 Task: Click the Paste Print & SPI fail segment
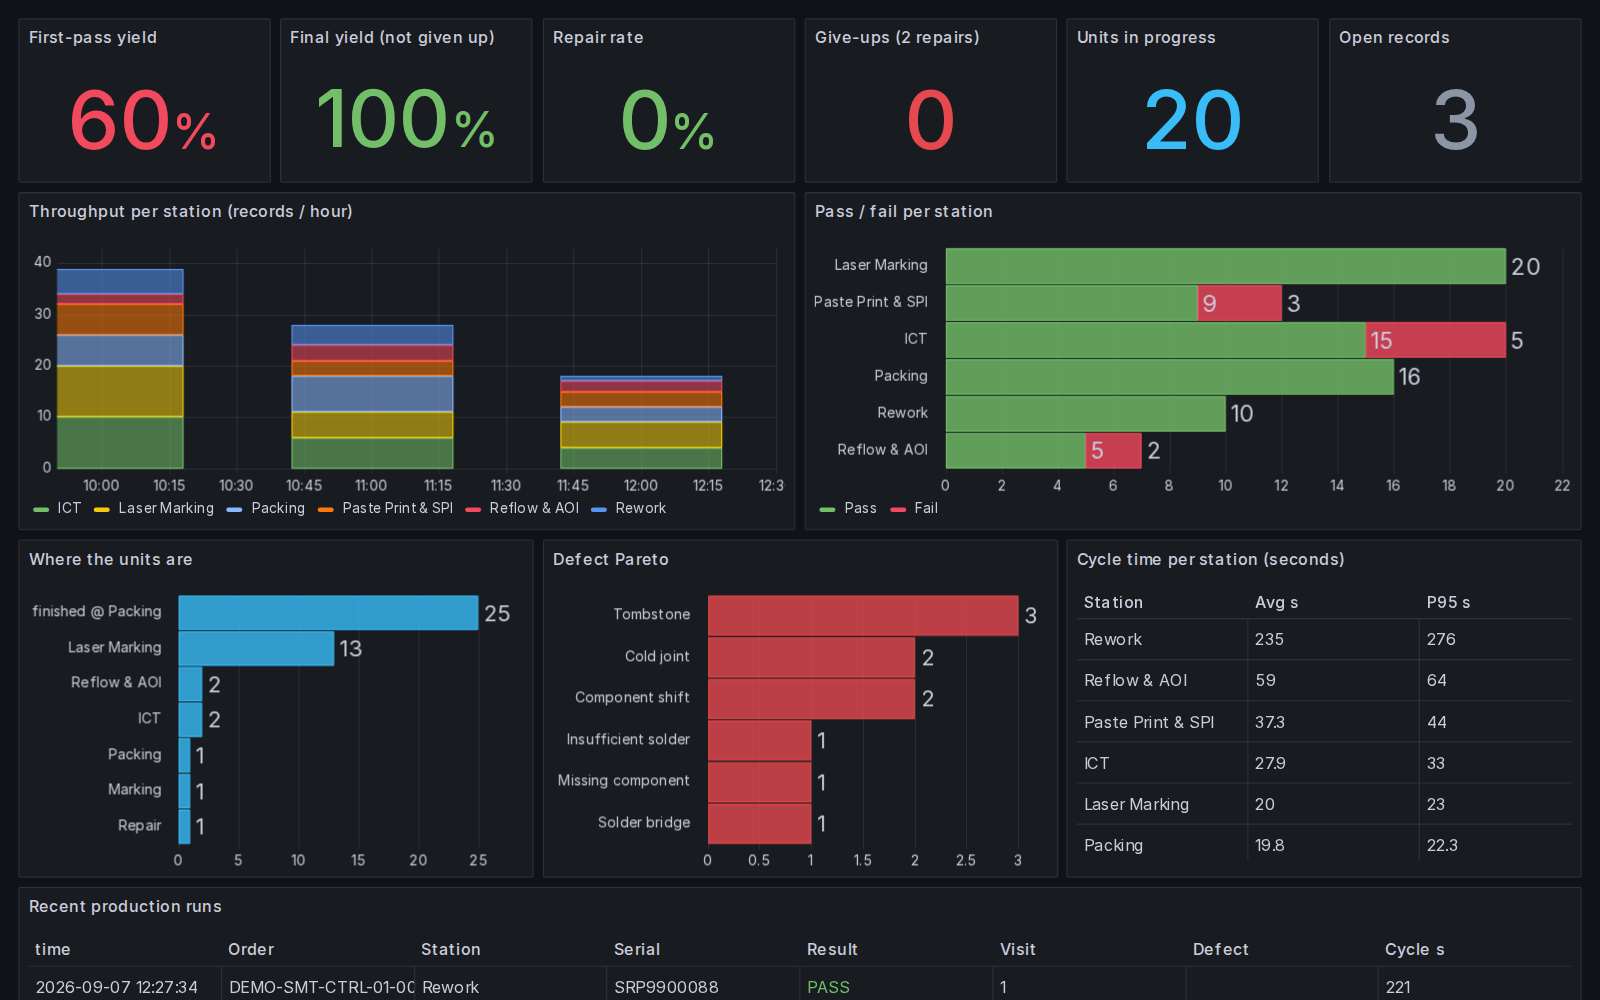[1240, 303]
